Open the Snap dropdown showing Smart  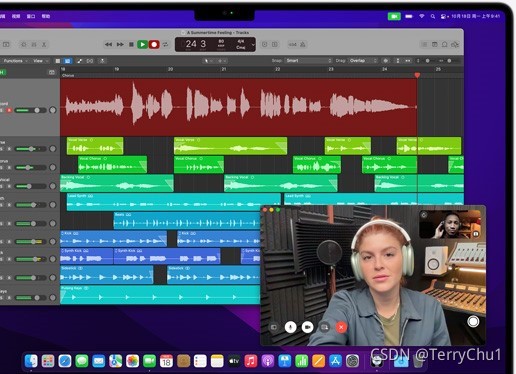pos(308,61)
